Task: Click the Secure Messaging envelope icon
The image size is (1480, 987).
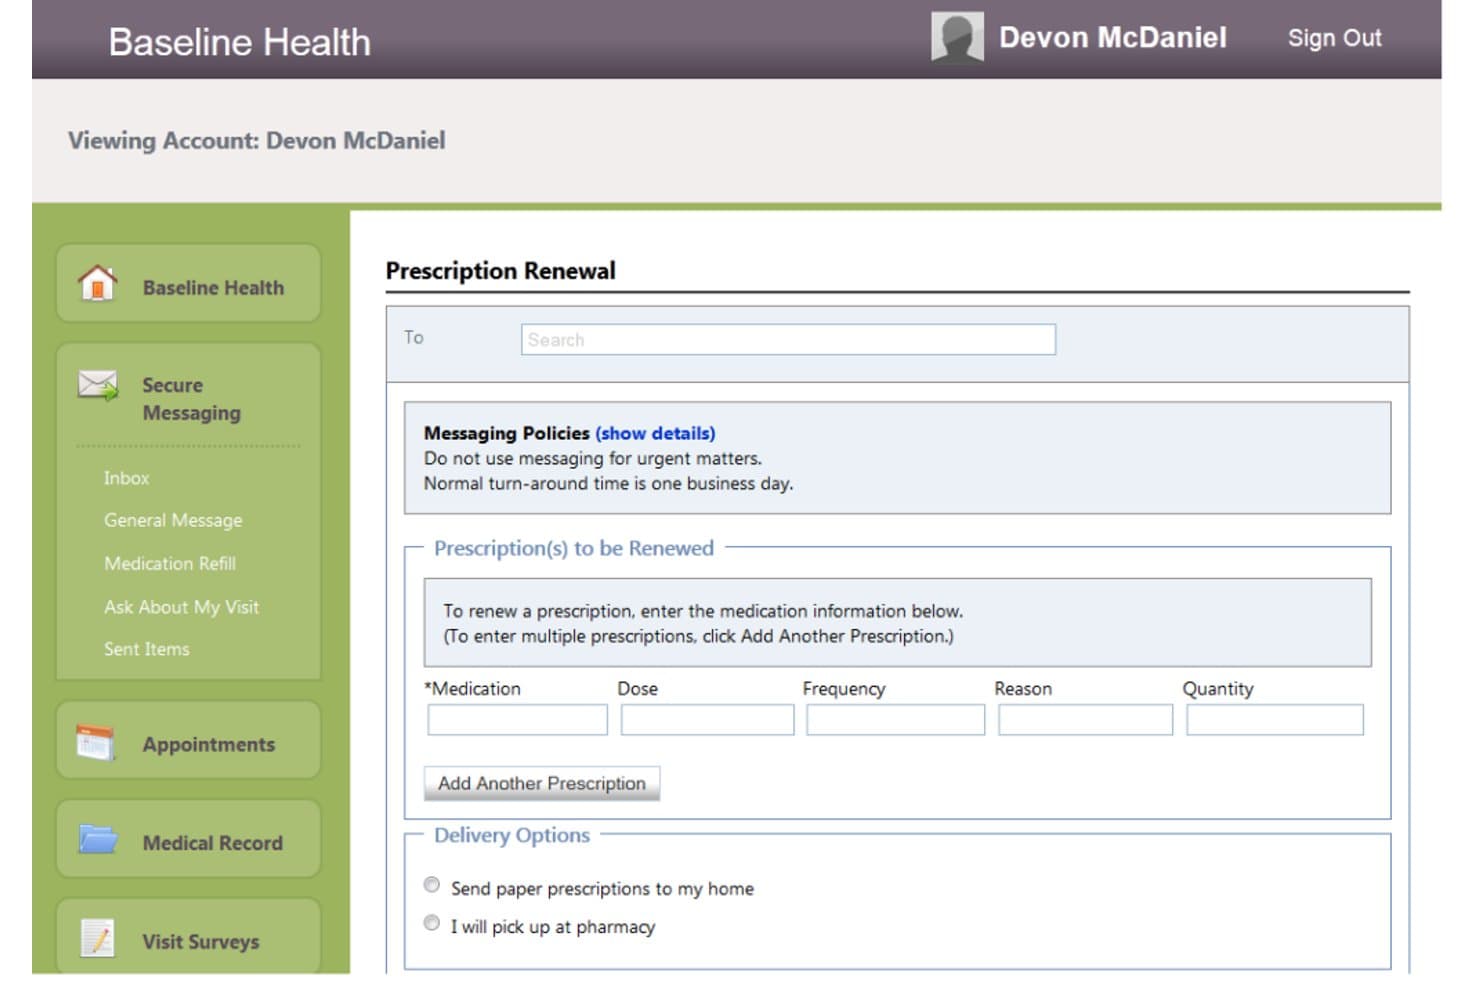Action: click(x=98, y=386)
